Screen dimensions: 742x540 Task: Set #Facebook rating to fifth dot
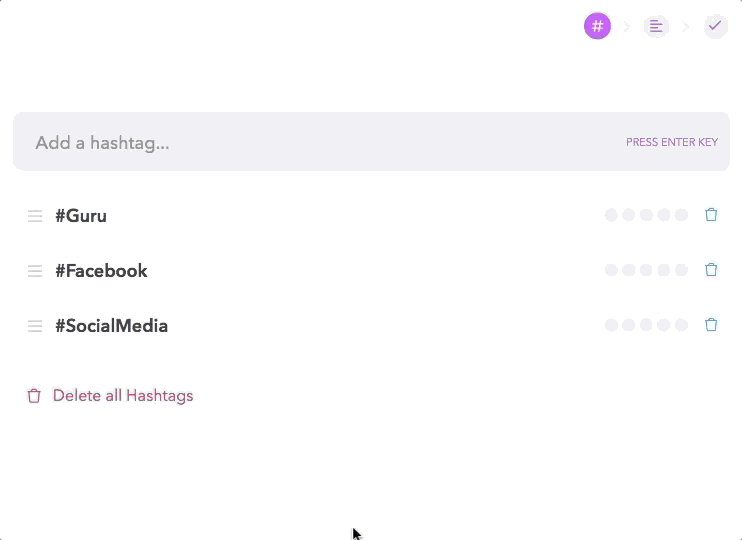point(681,270)
